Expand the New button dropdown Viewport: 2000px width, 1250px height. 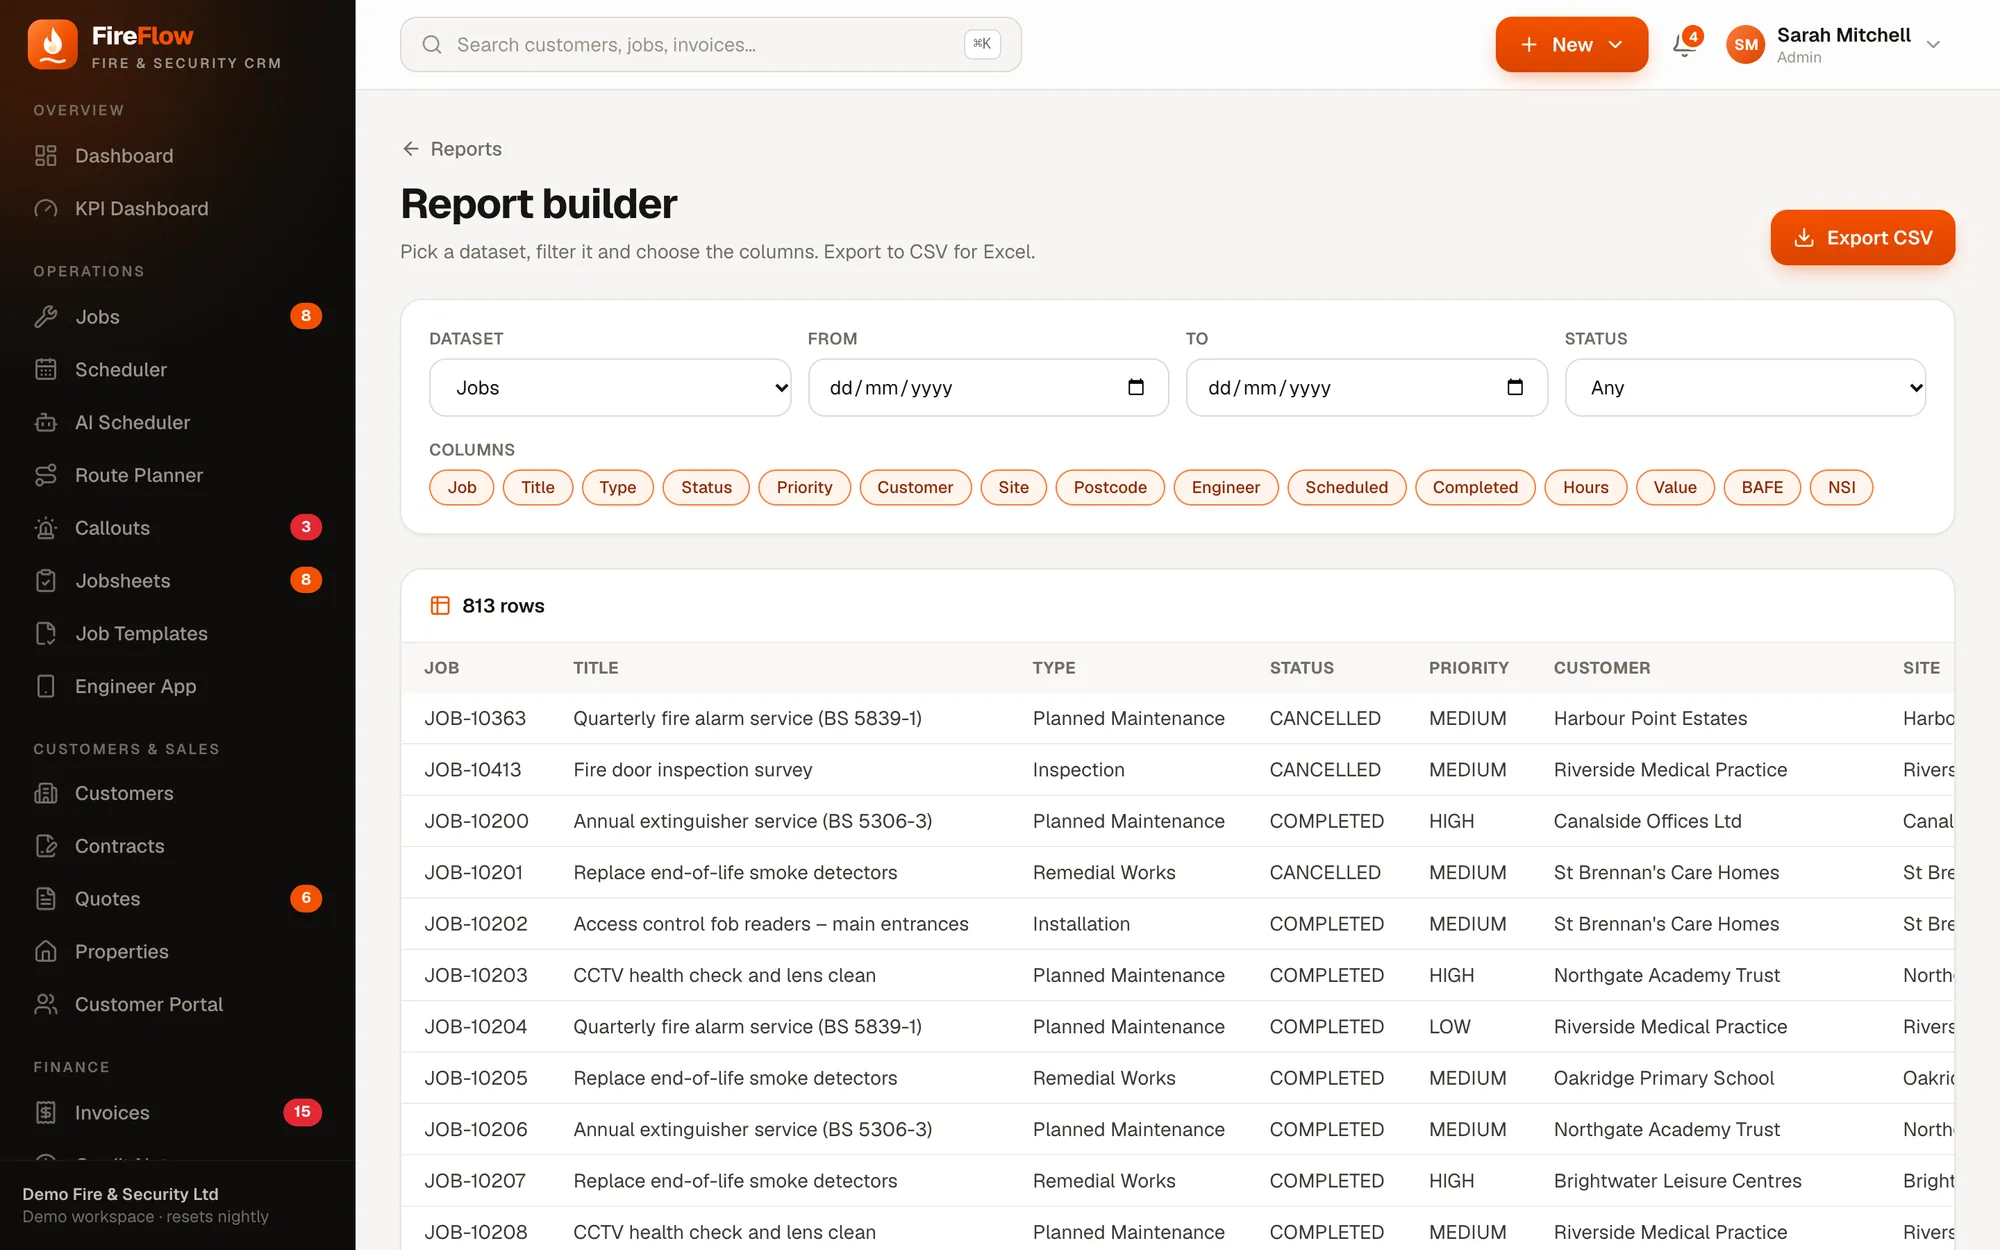click(1572, 45)
